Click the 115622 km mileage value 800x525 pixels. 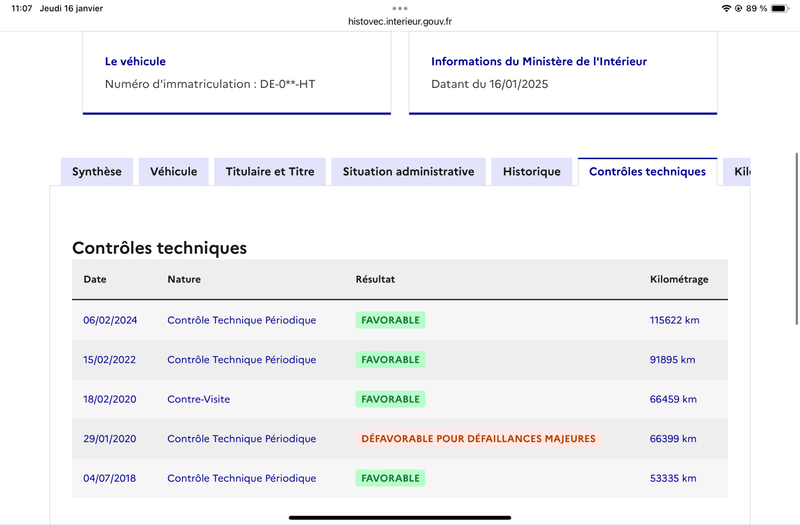click(x=674, y=320)
